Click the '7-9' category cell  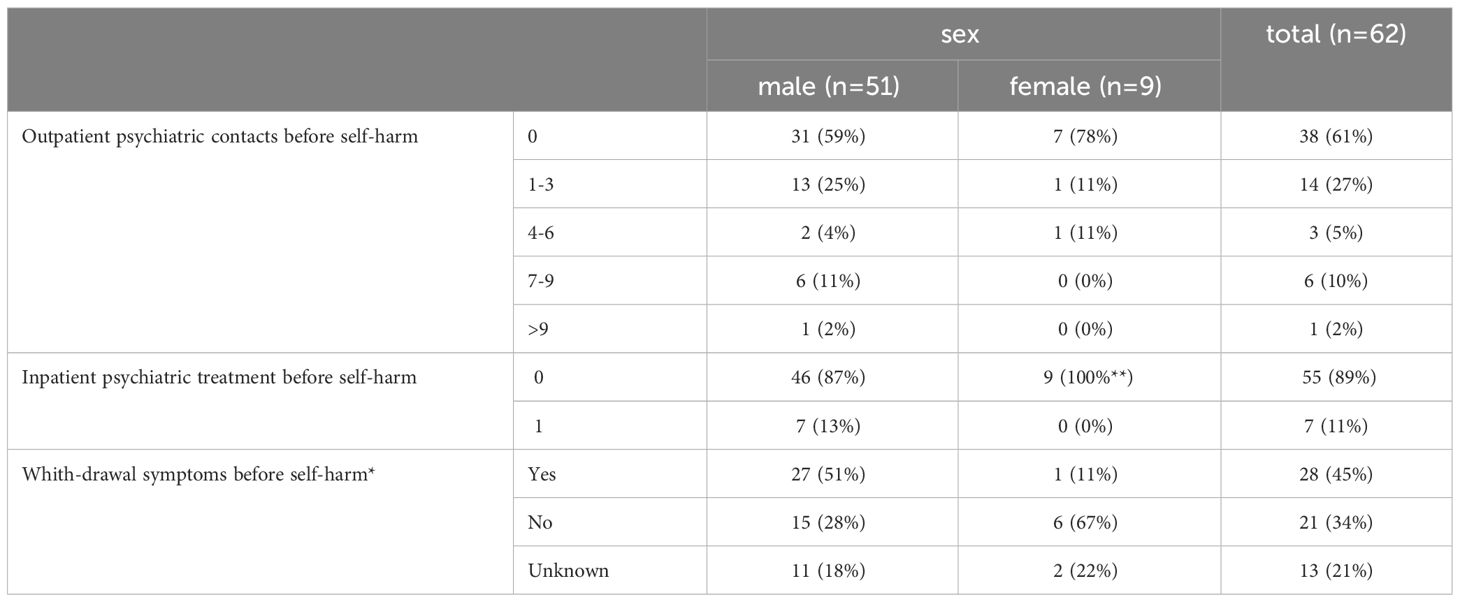point(610,281)
